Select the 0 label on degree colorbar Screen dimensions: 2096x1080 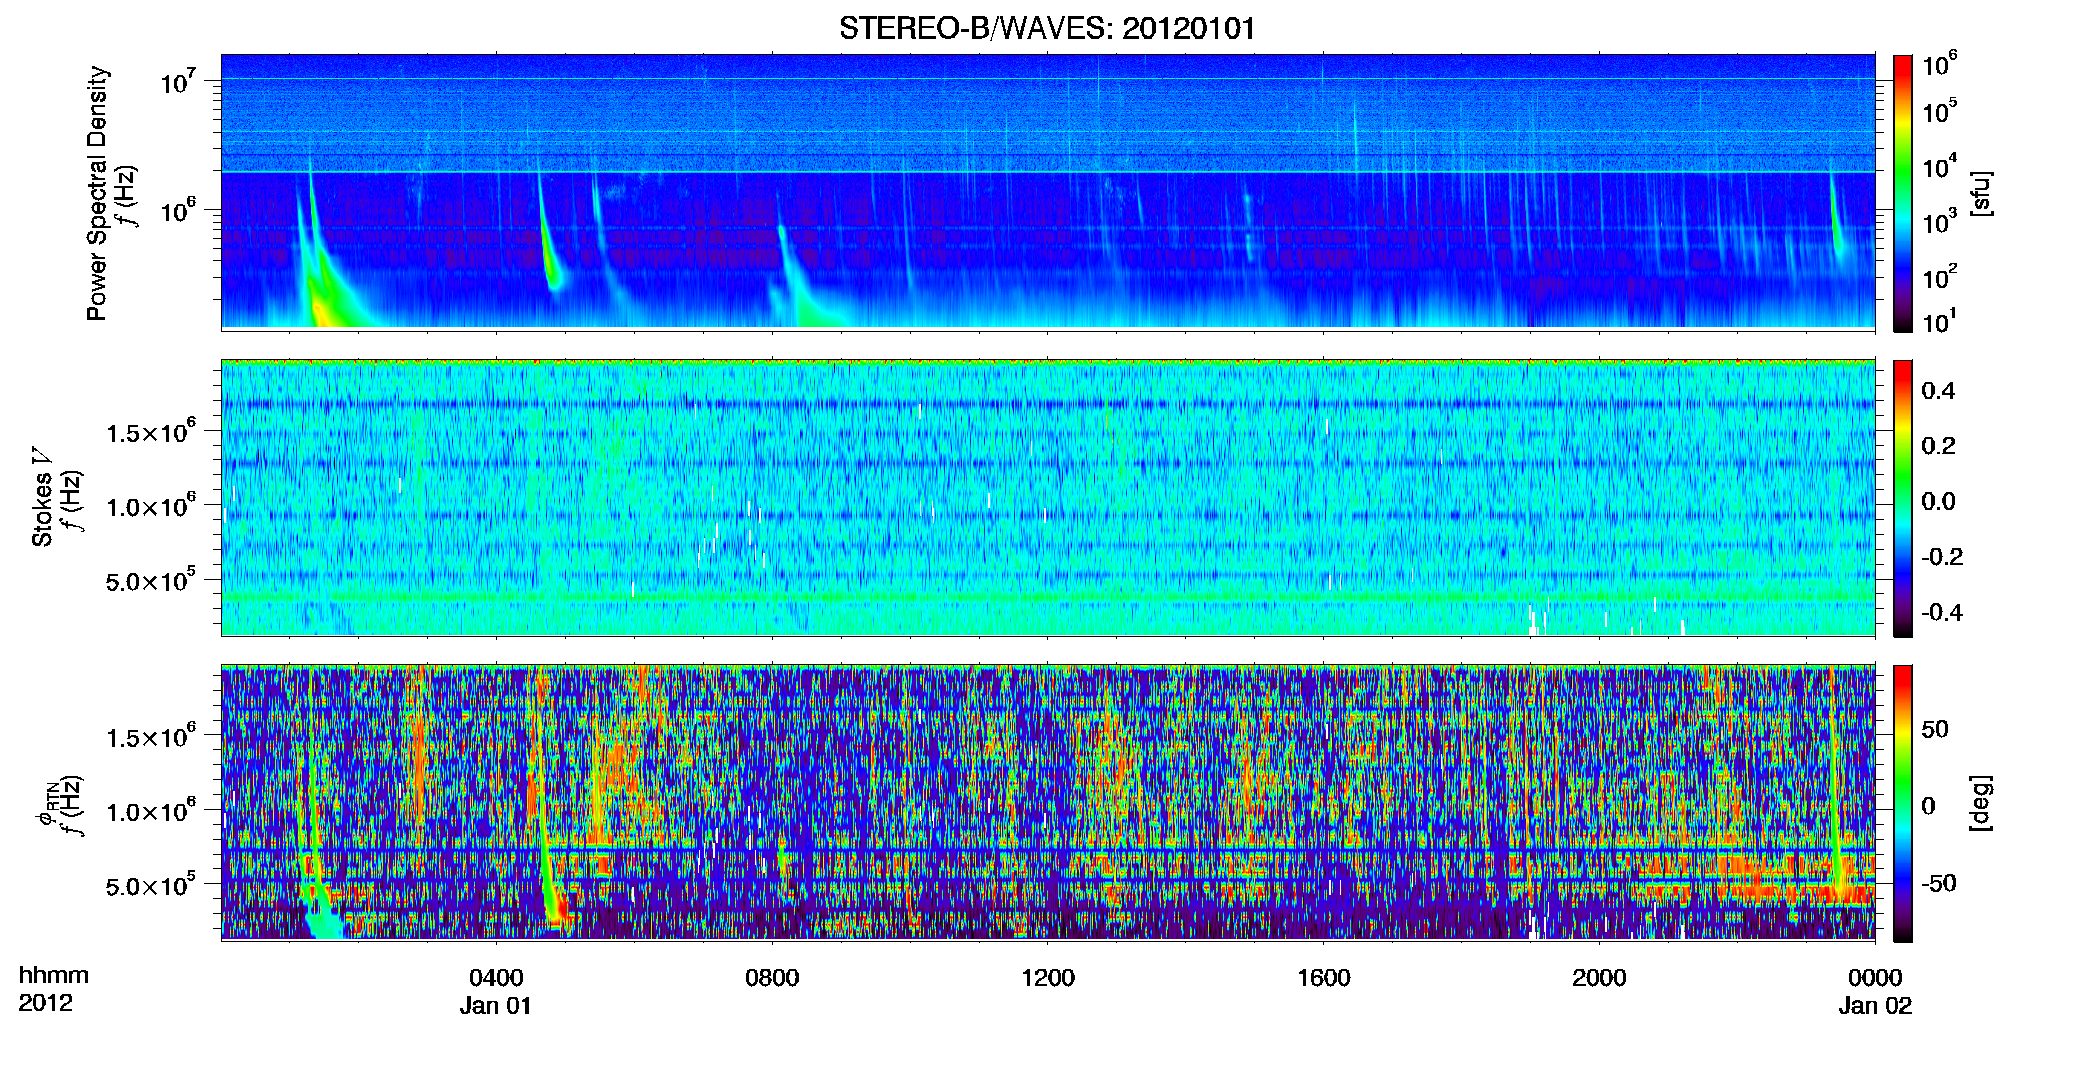pyautogui.click(x=1929, y=806)
